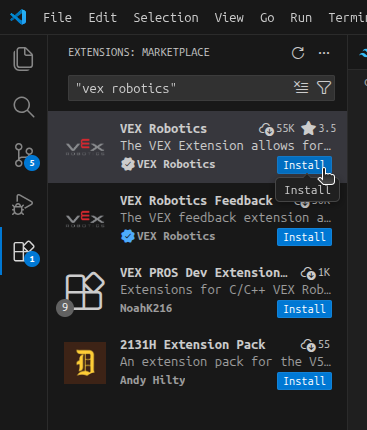Open the Run menu
This screenshot has height=430, width=367.
301,17
